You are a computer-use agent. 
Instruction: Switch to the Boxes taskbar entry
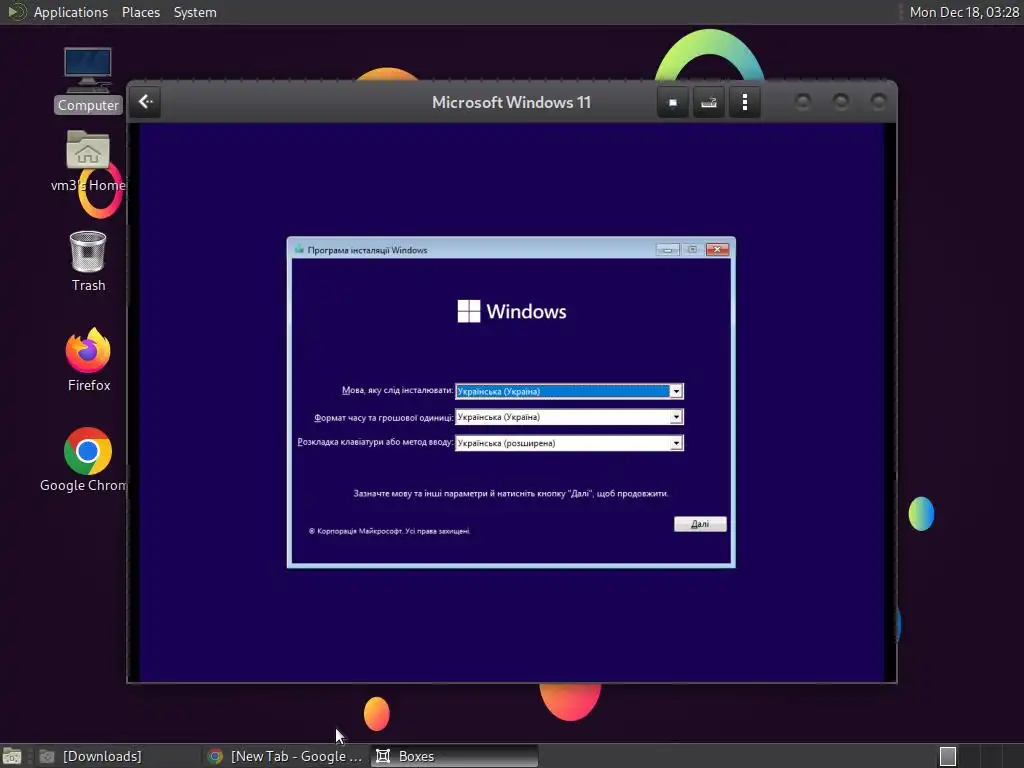click(x=455, y=756)
